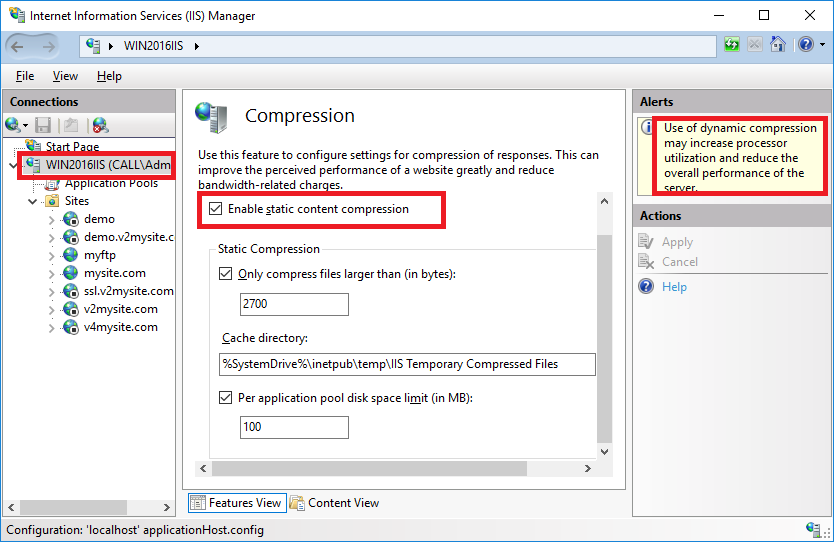Expand the ssl.v2mysite.com site node
Screen dimensions: 834x542
coord(52,292)
